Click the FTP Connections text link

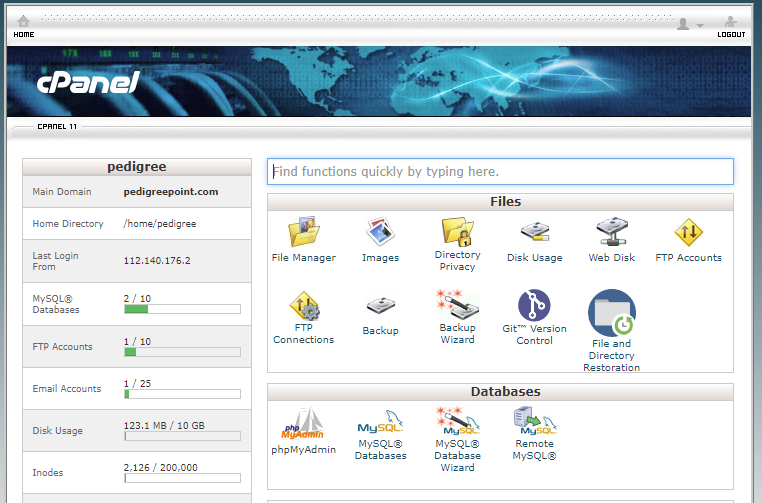304,333
